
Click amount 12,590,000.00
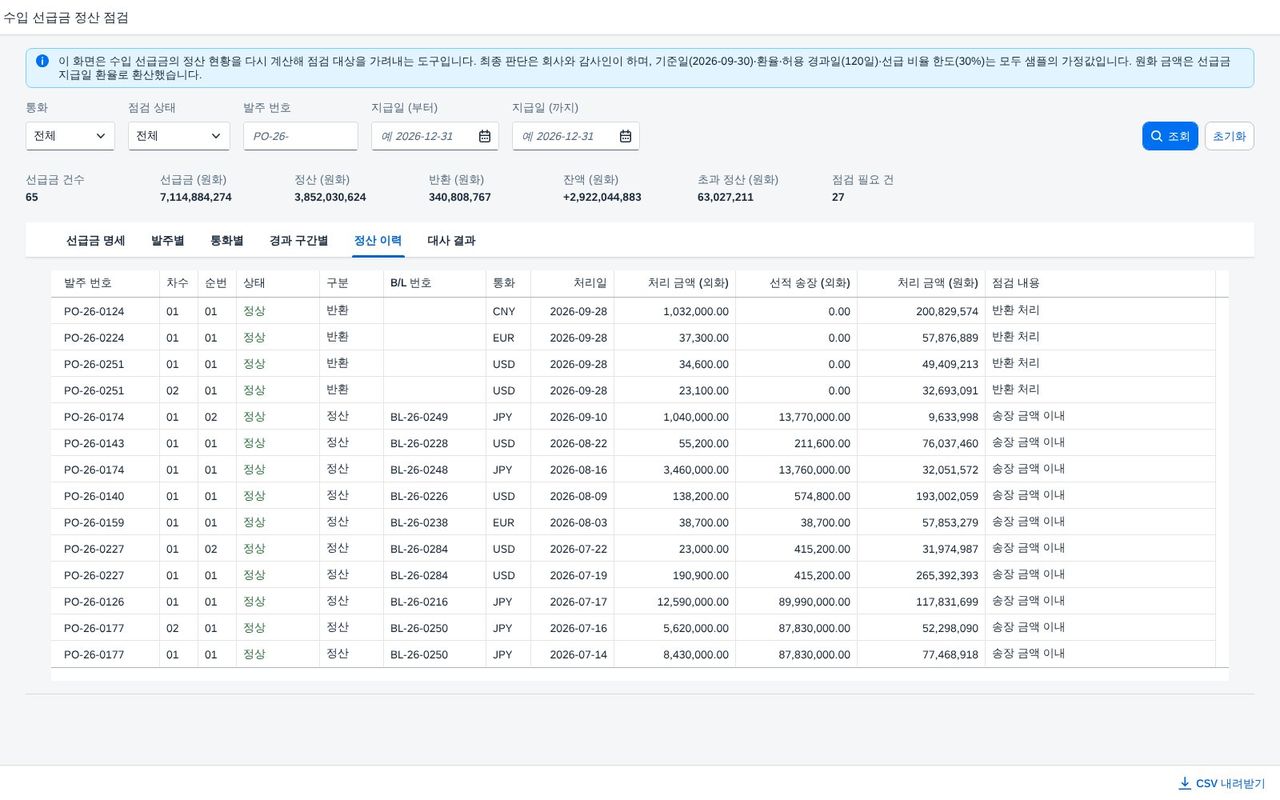(x=692, y=602)
